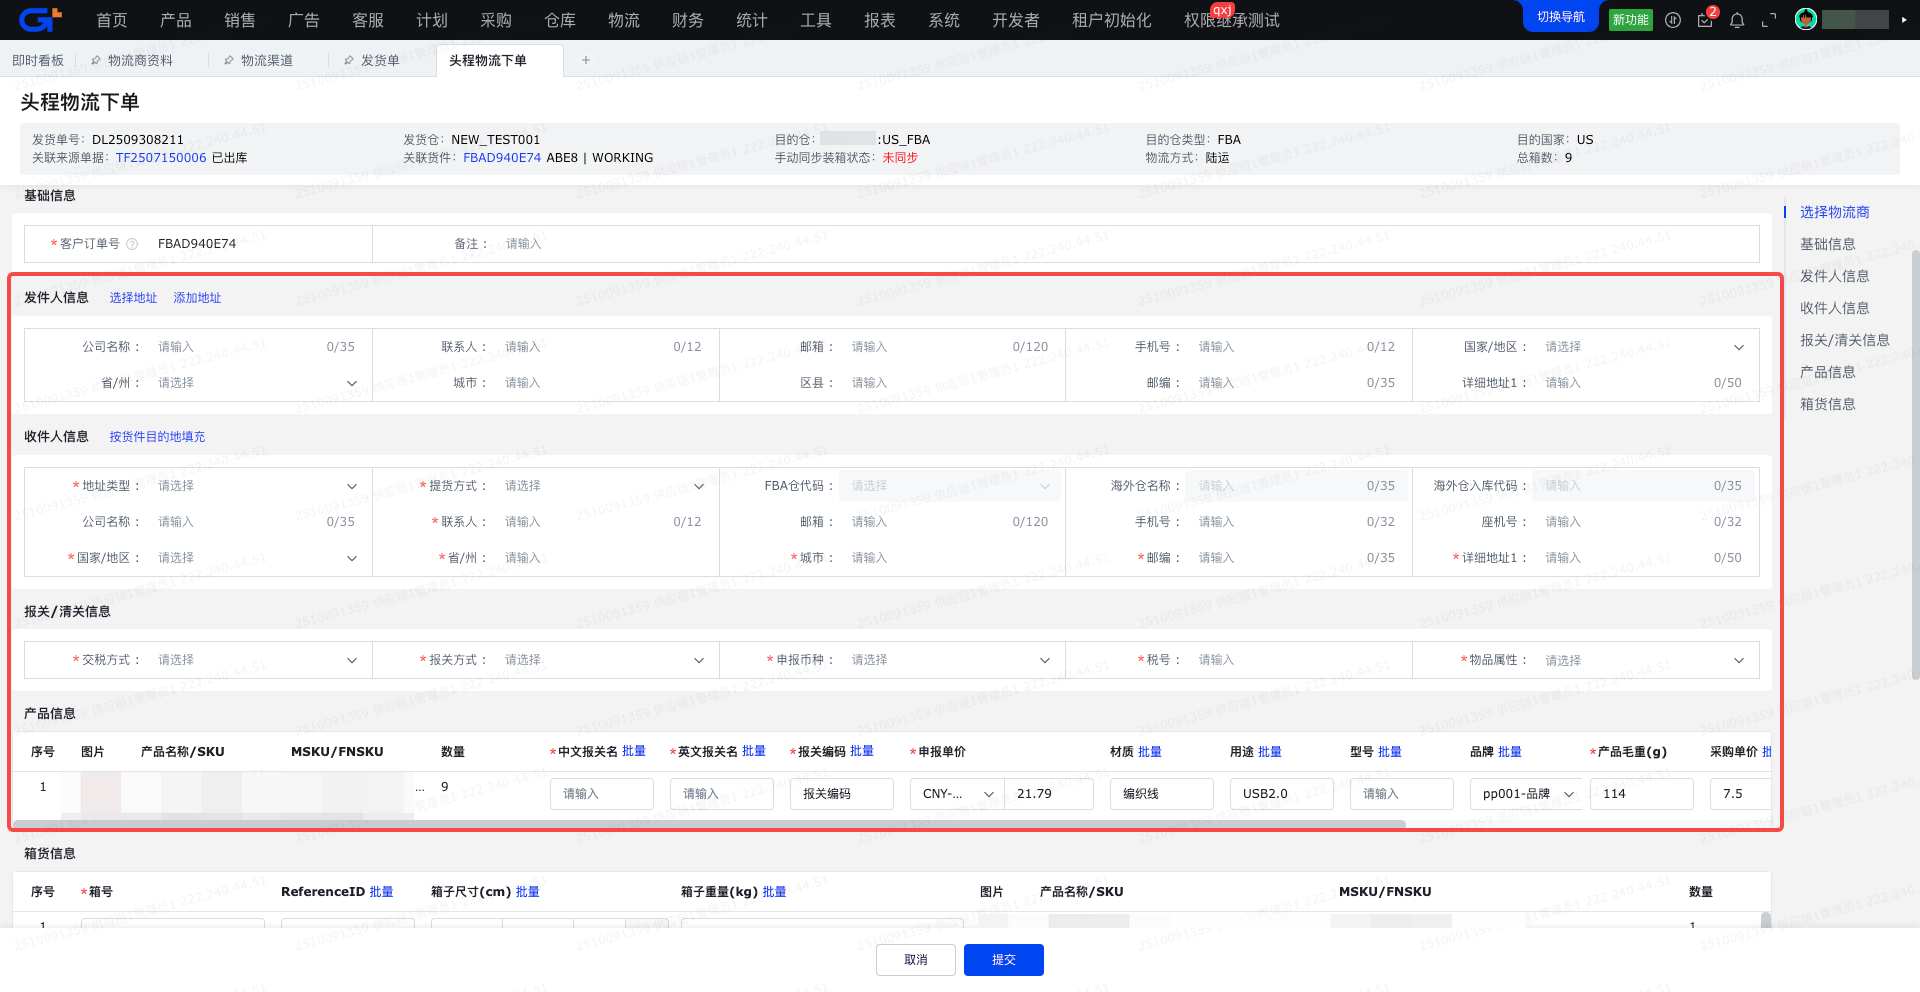Open sender 省/州 dropdown
This screenshot has width=1920, height=992.
coord(257,383)
